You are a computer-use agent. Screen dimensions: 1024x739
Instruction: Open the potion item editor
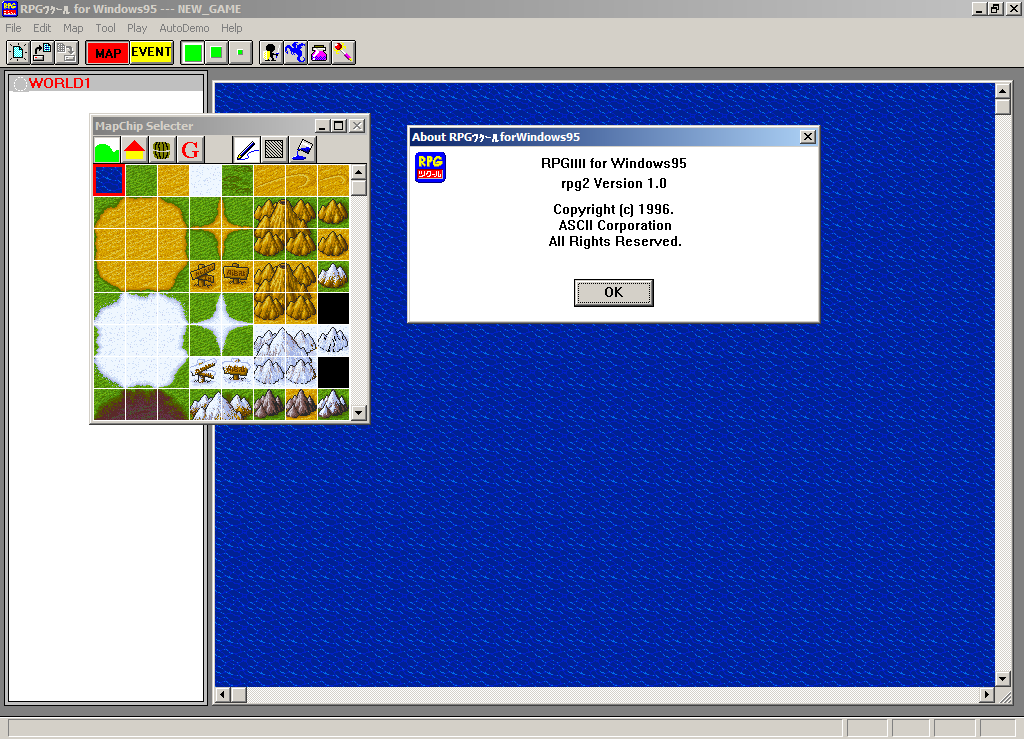(319, 52)
